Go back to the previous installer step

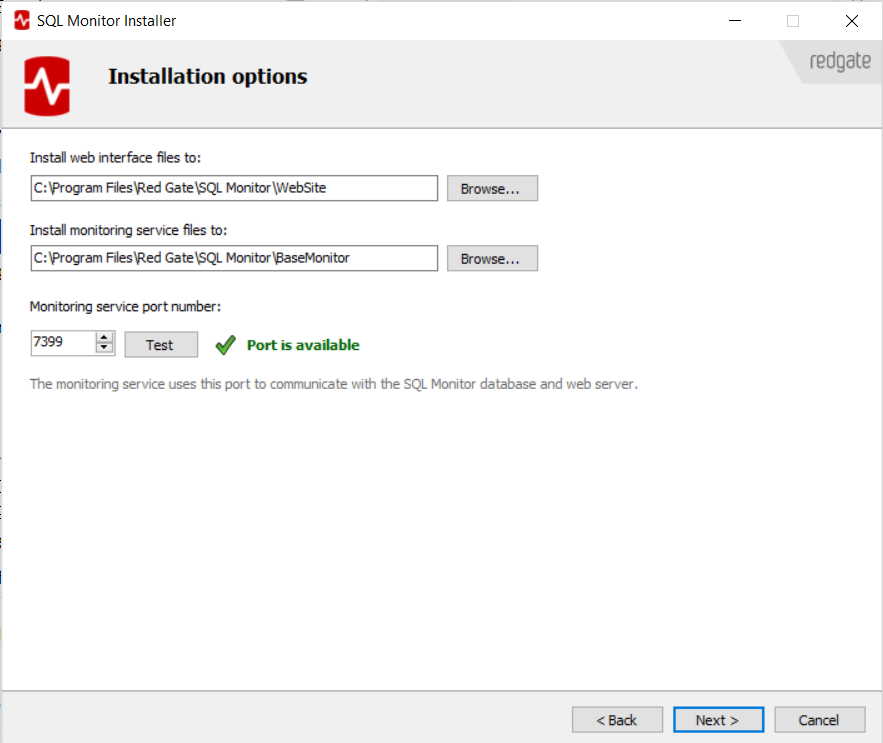(x=617, y=720)
